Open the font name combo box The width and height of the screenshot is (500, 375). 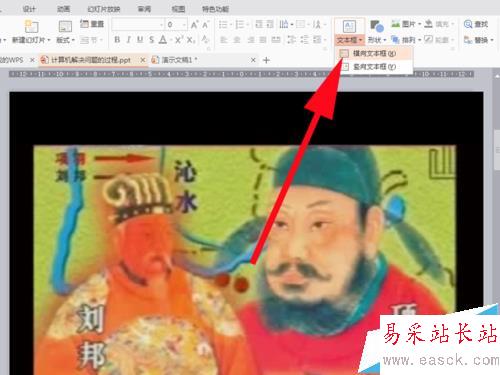(x=138, y=25)
